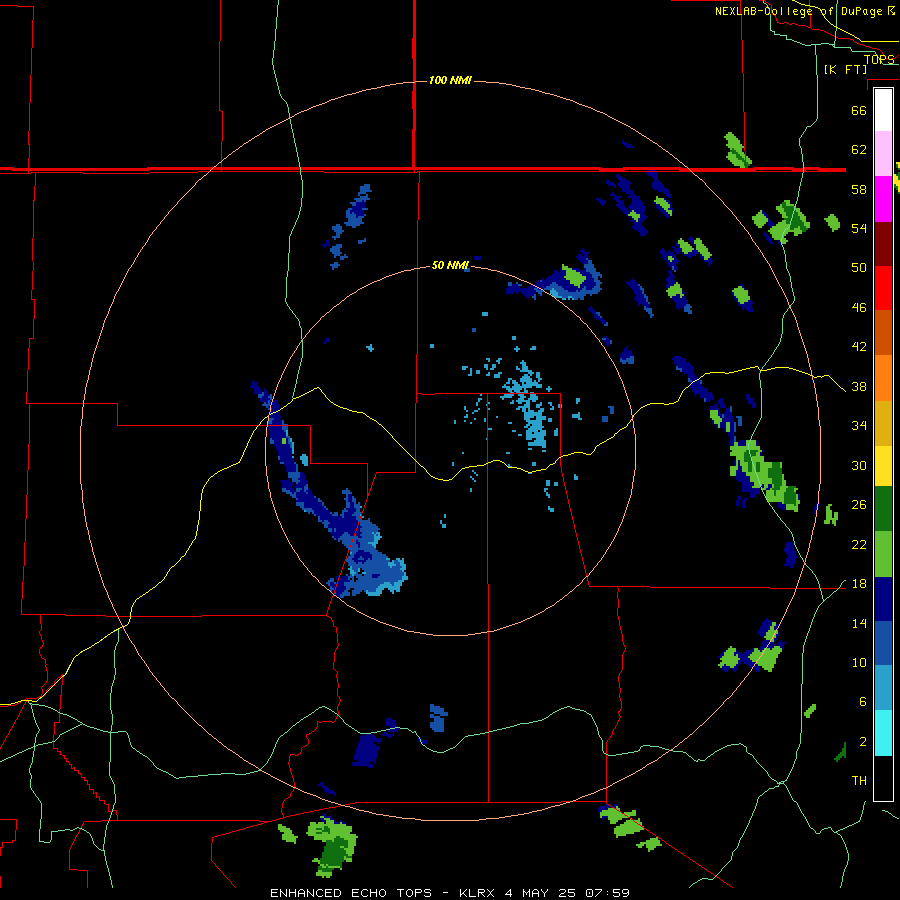Image resolution: width=900 pixels, height=900 pixels.
Task: Click the white 66 kft color swatch
Action: [x=883, y=110]
